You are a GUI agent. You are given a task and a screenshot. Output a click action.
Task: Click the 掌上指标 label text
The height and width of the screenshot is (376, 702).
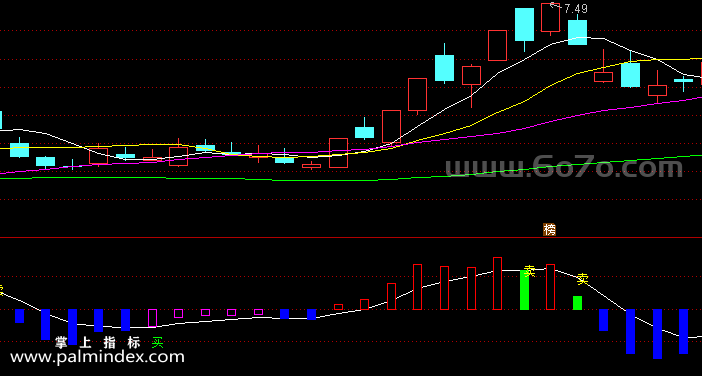click(98, 343)
